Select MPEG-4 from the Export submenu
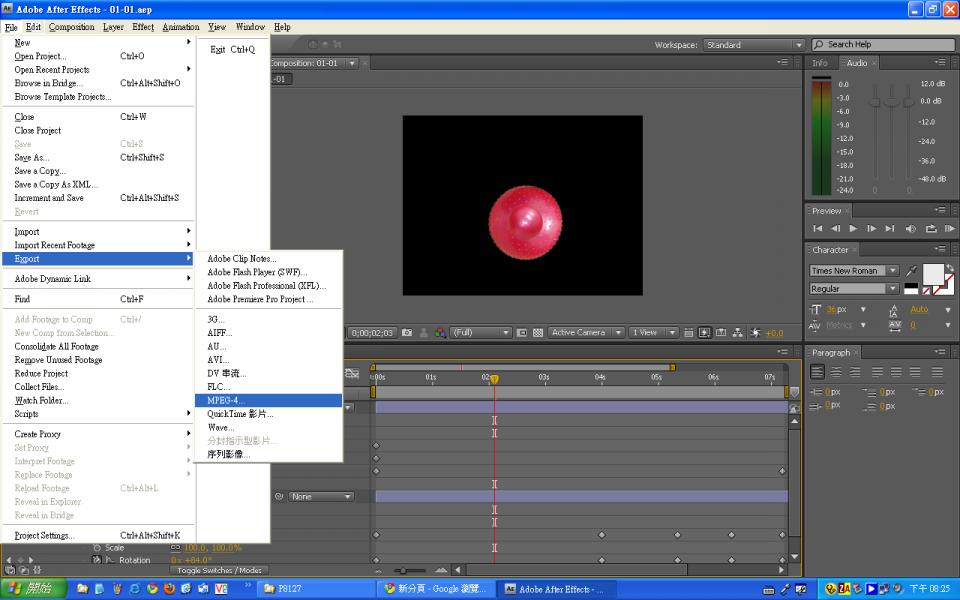Viewport: 960px width, 600px height. click(226, 400)
